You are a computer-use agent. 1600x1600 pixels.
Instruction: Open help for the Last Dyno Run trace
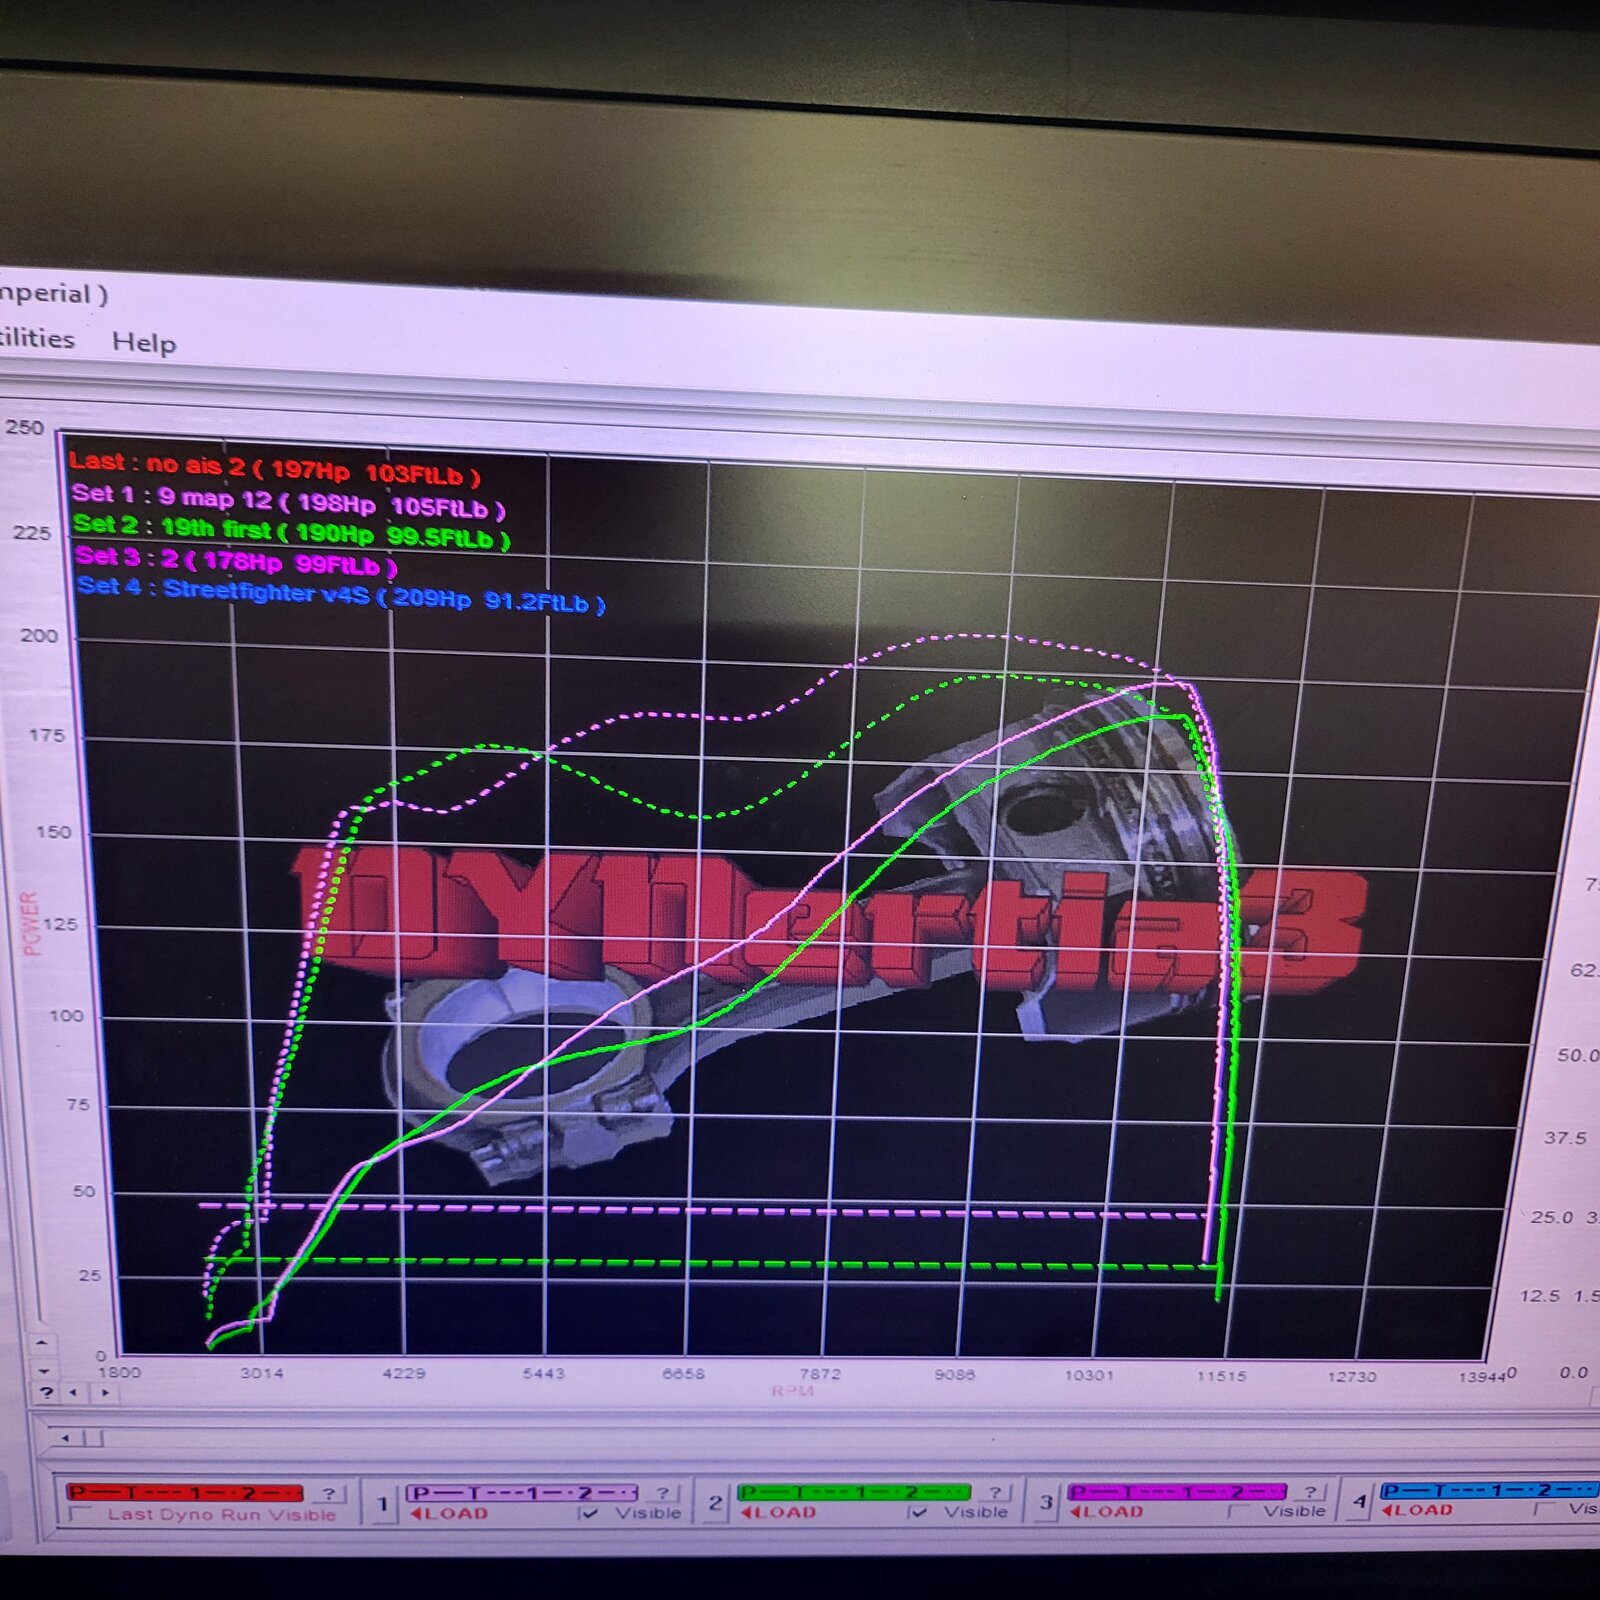[x=328, y=1494]
